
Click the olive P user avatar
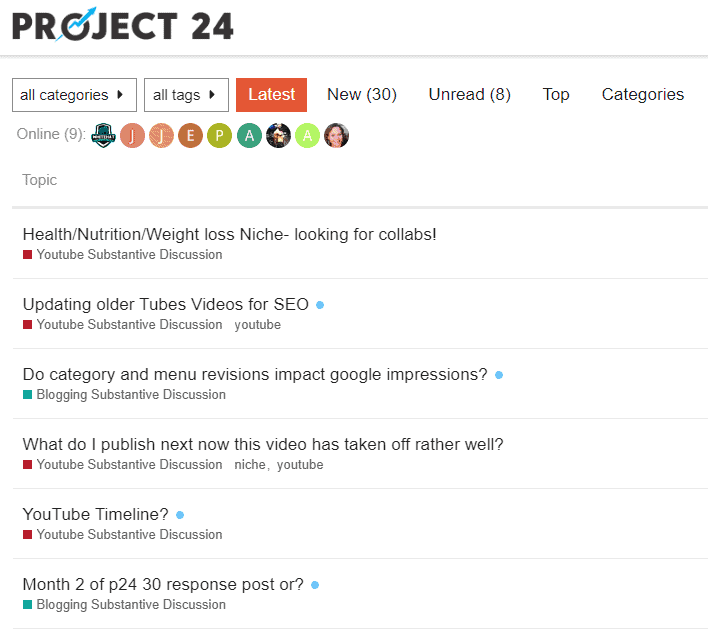click(219, 135)
